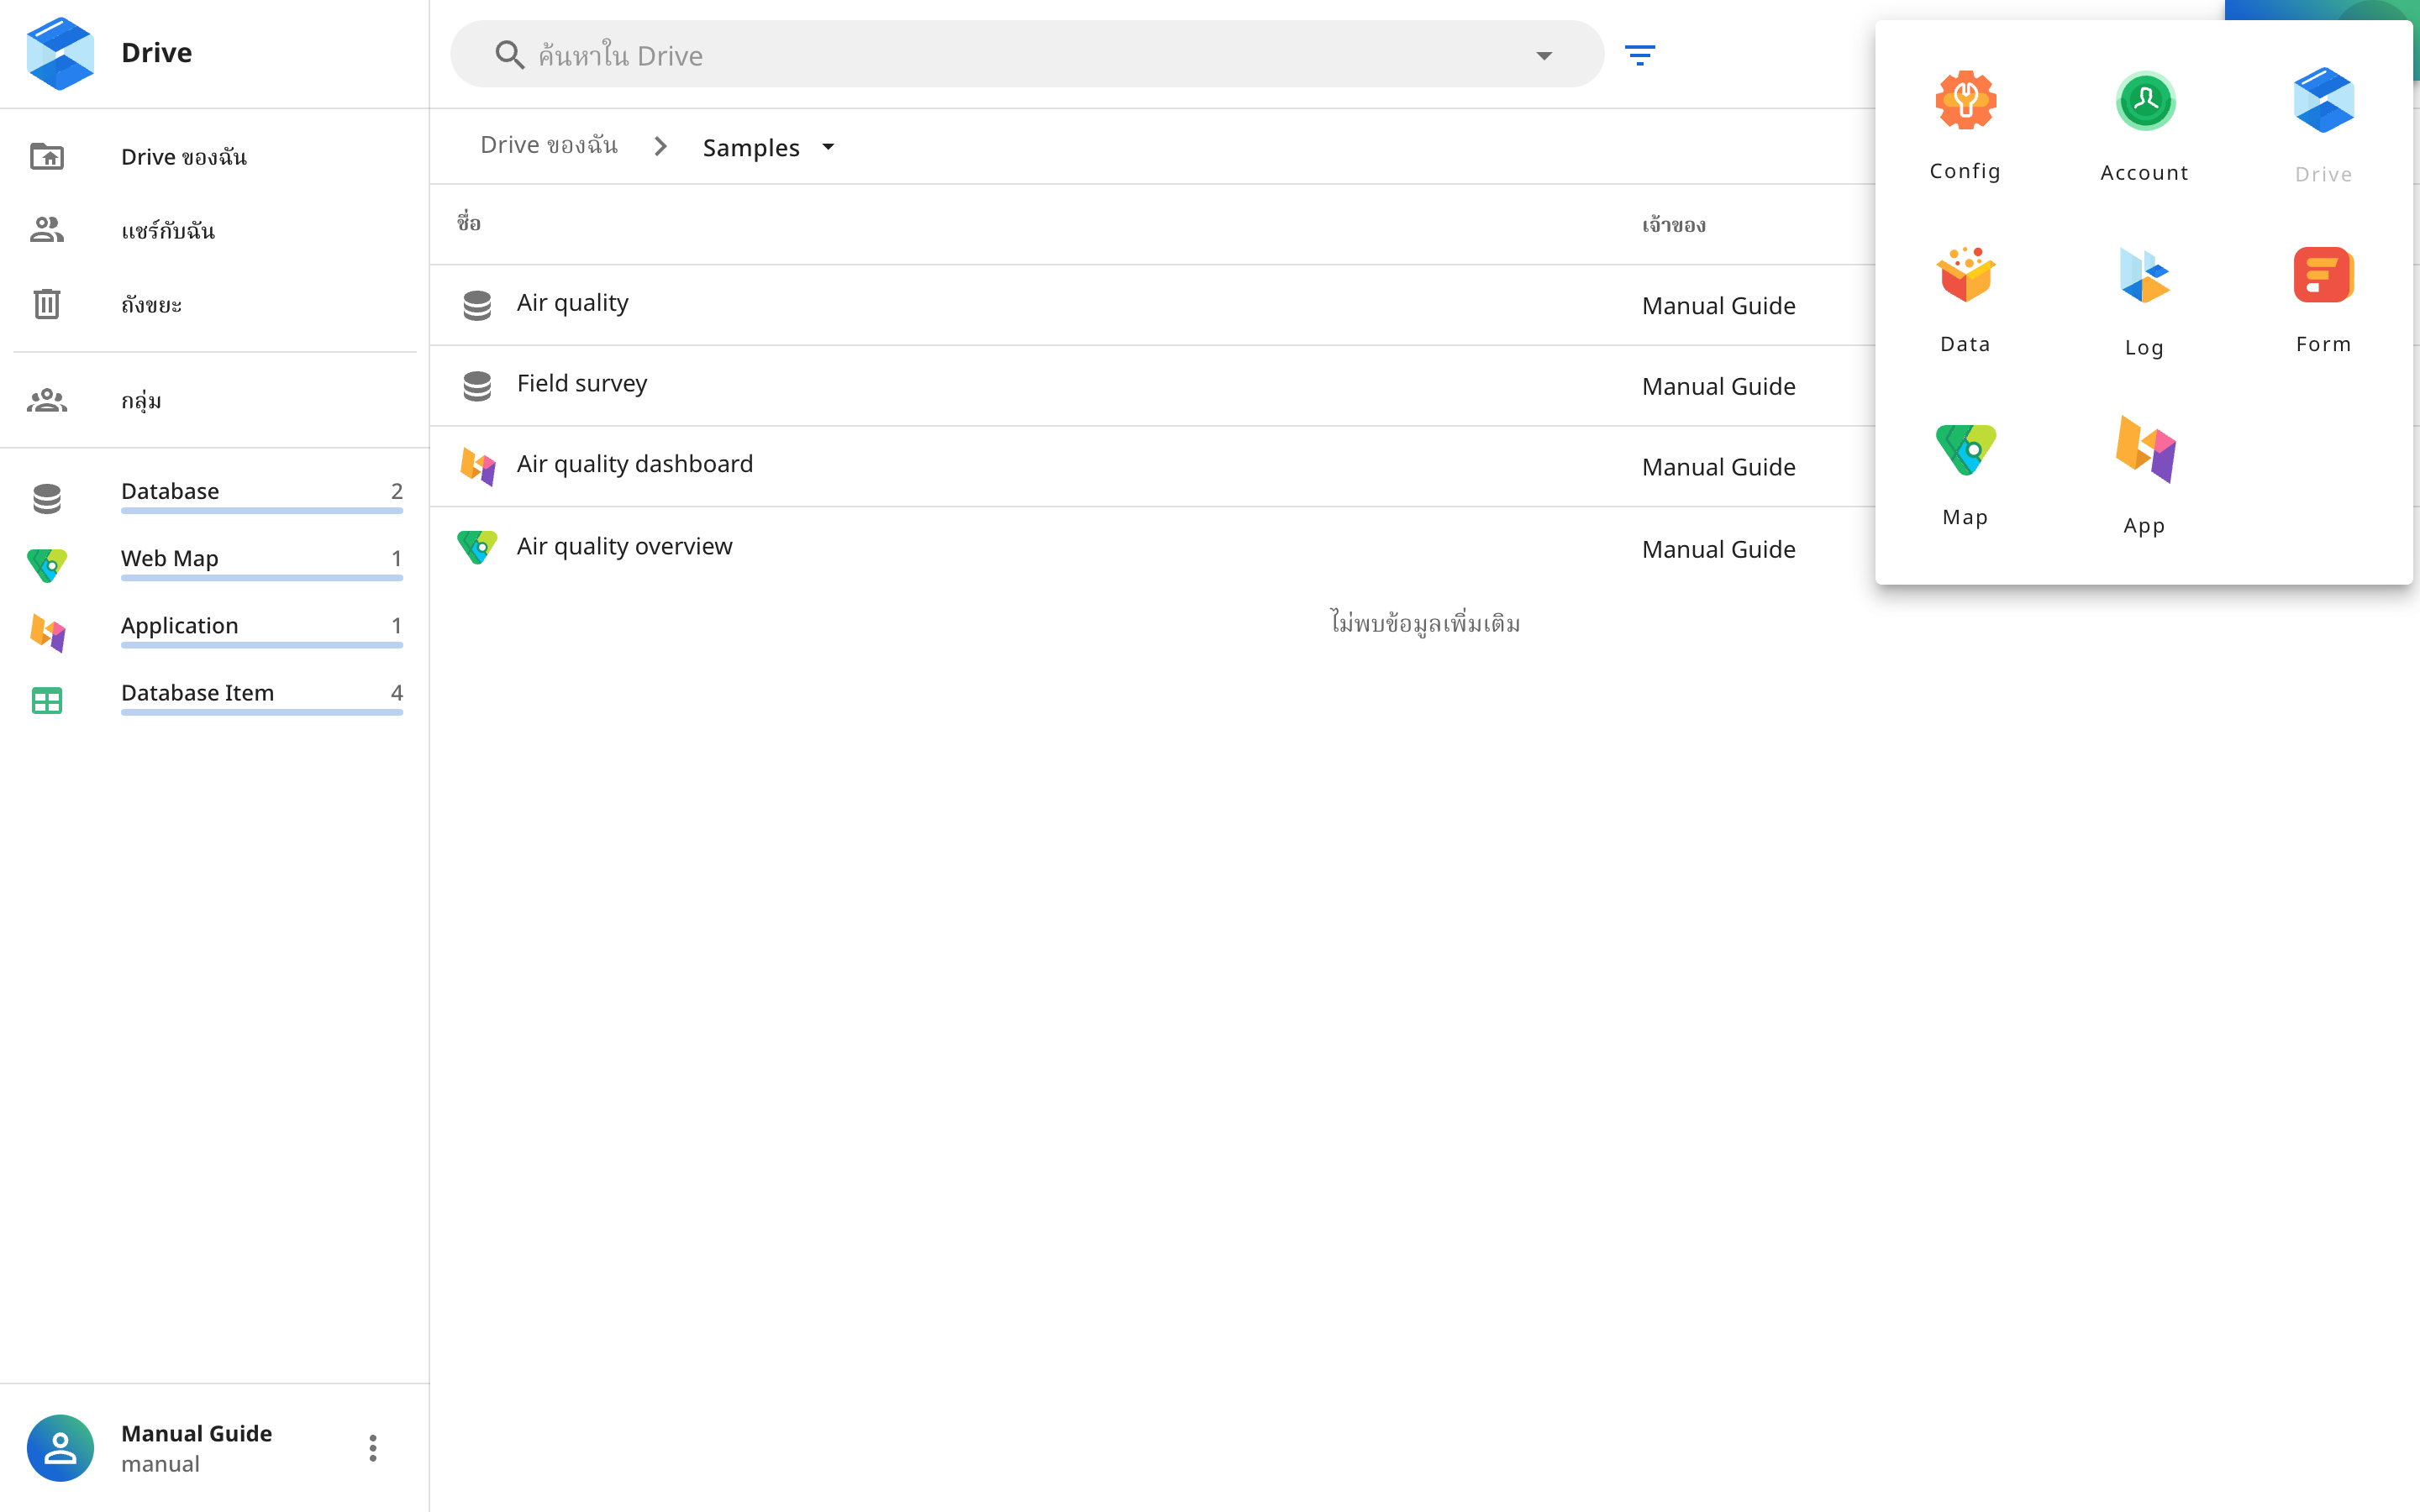Sort by เจ้าของ column header
Viewport: 2420px width, 1512px height.
[x=1673, y=225]
